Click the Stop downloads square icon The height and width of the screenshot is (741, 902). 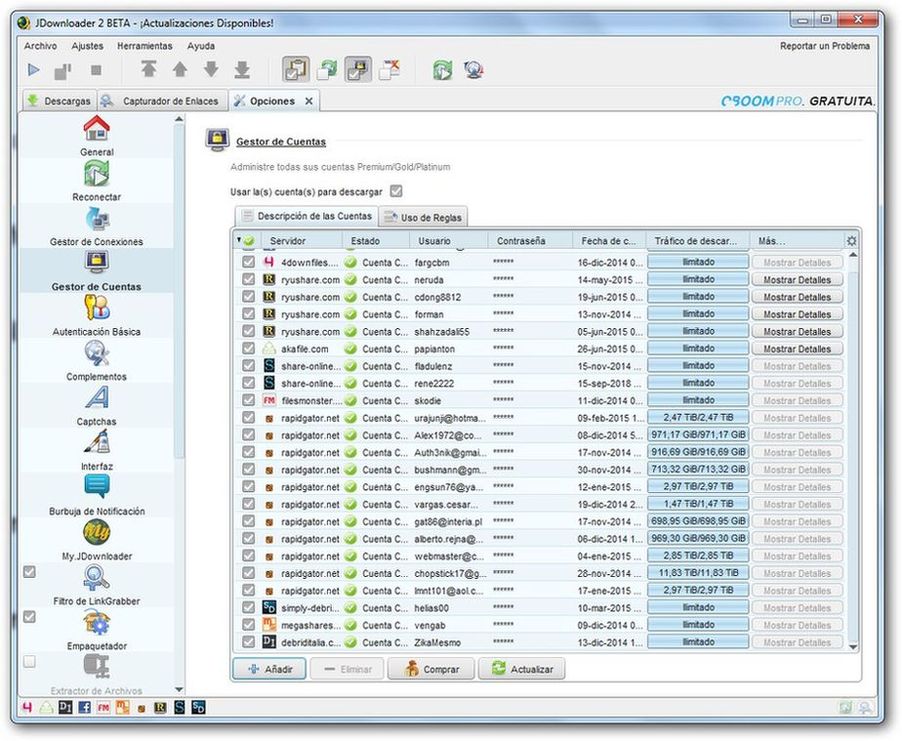click(x=96, y=70)
